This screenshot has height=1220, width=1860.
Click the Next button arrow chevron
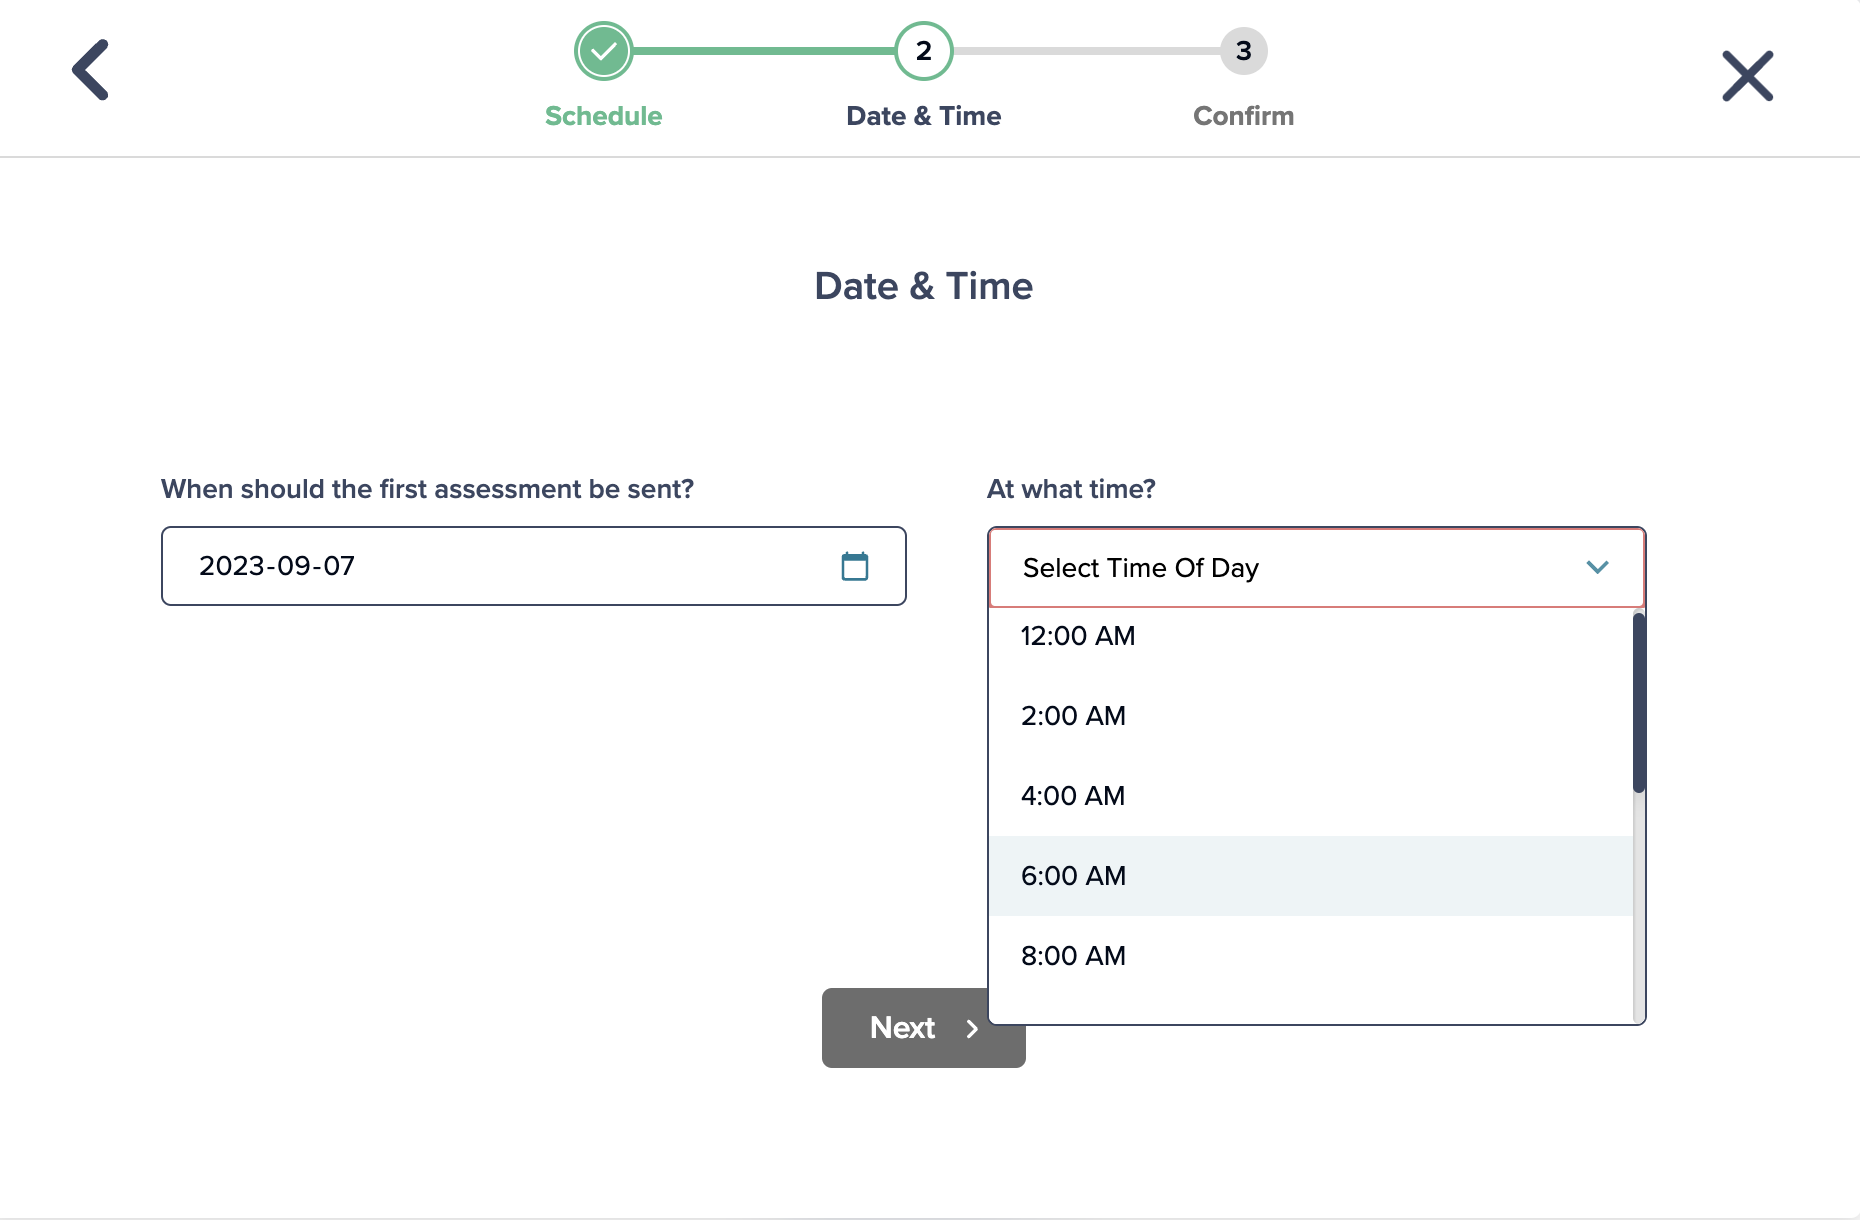pyautogui.click(x=971, y=1029)
